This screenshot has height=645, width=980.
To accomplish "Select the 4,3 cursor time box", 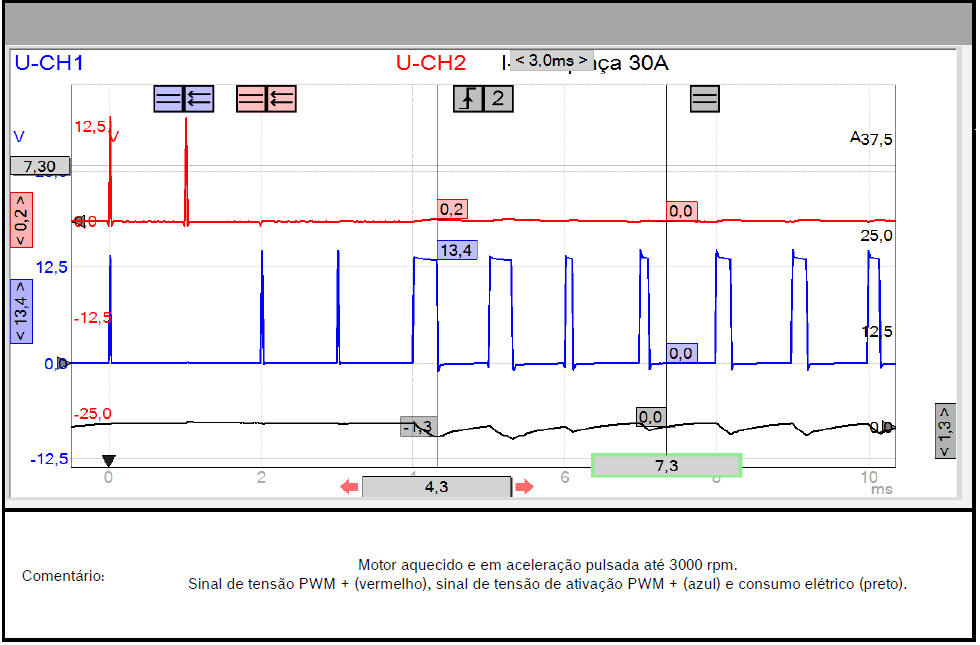I will (x=436, y=487).
